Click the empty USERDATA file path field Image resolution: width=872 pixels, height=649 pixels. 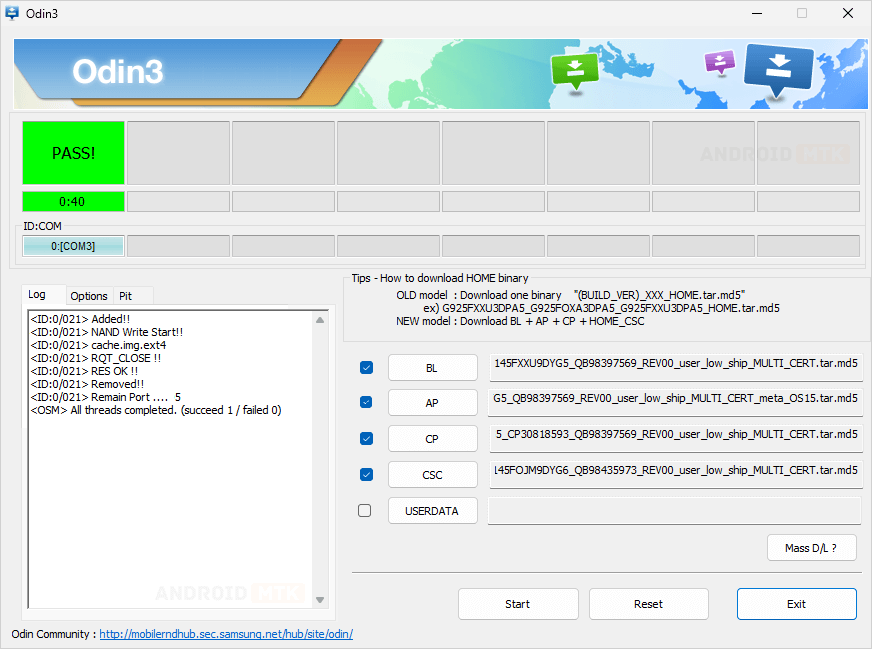[x=674, y=511]
